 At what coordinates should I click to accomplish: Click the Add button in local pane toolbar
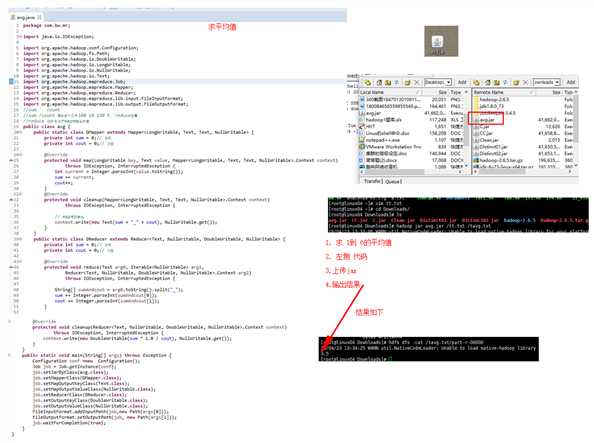coord(462,82)
